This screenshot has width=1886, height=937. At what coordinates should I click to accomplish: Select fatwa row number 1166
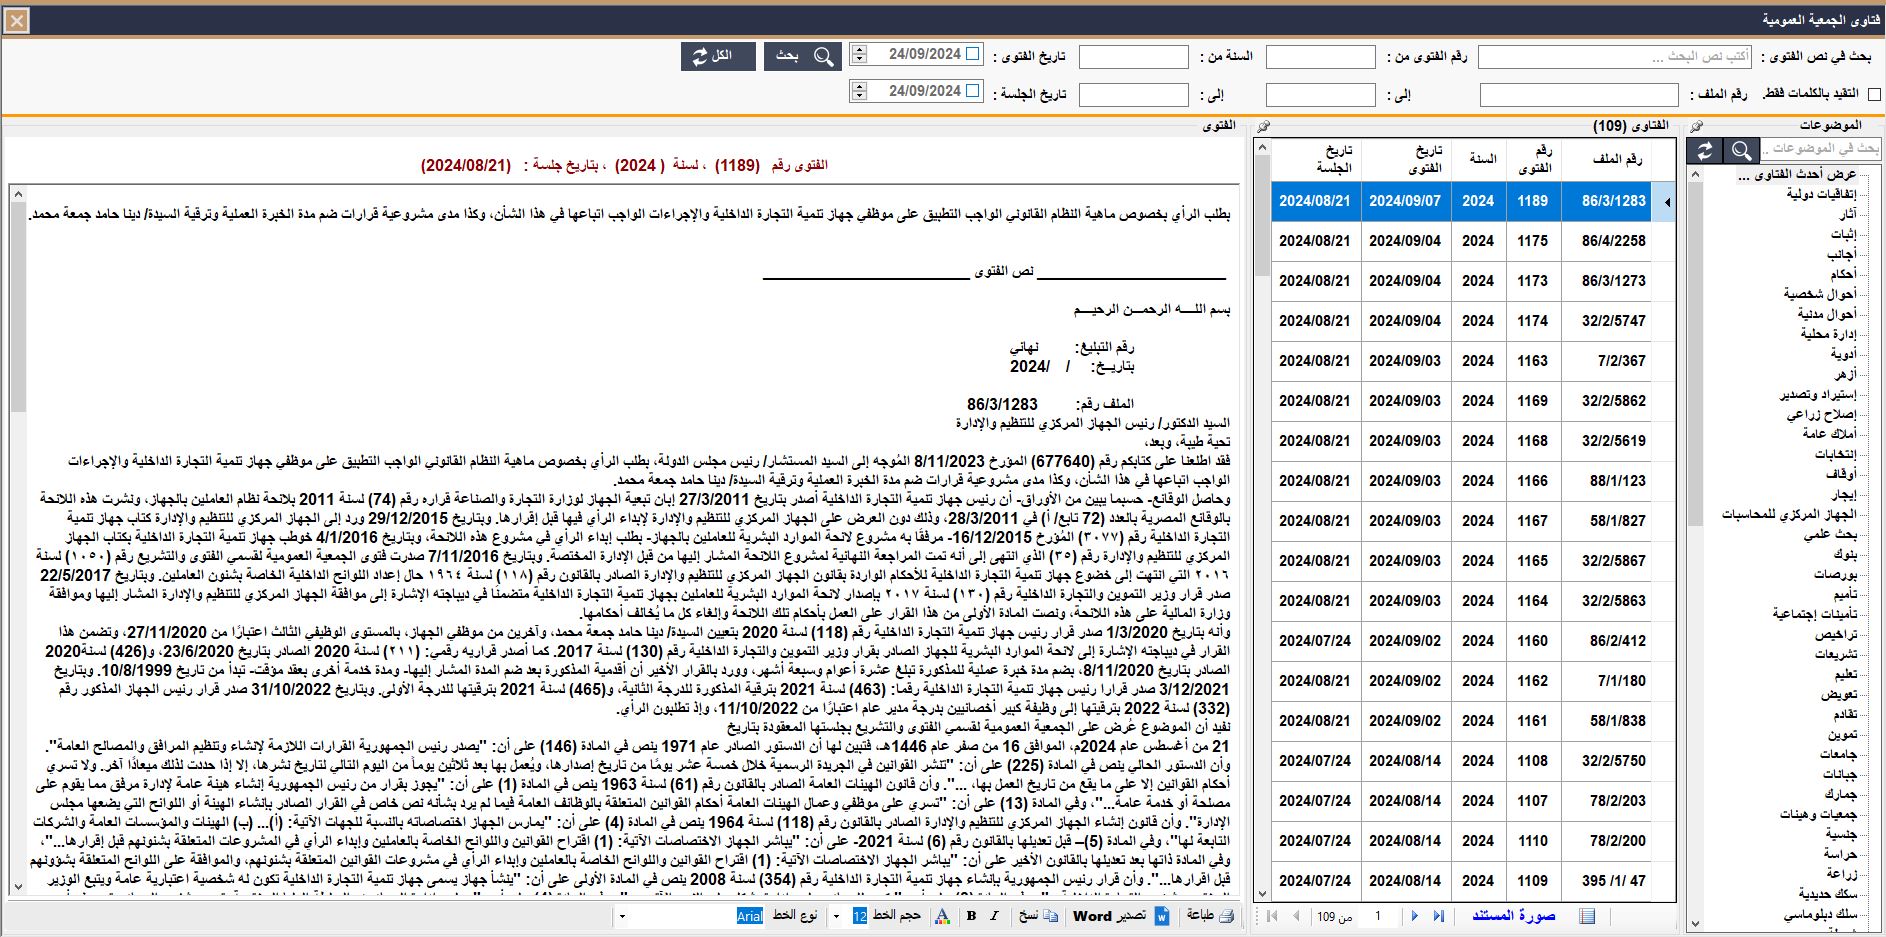point(1473,481)
